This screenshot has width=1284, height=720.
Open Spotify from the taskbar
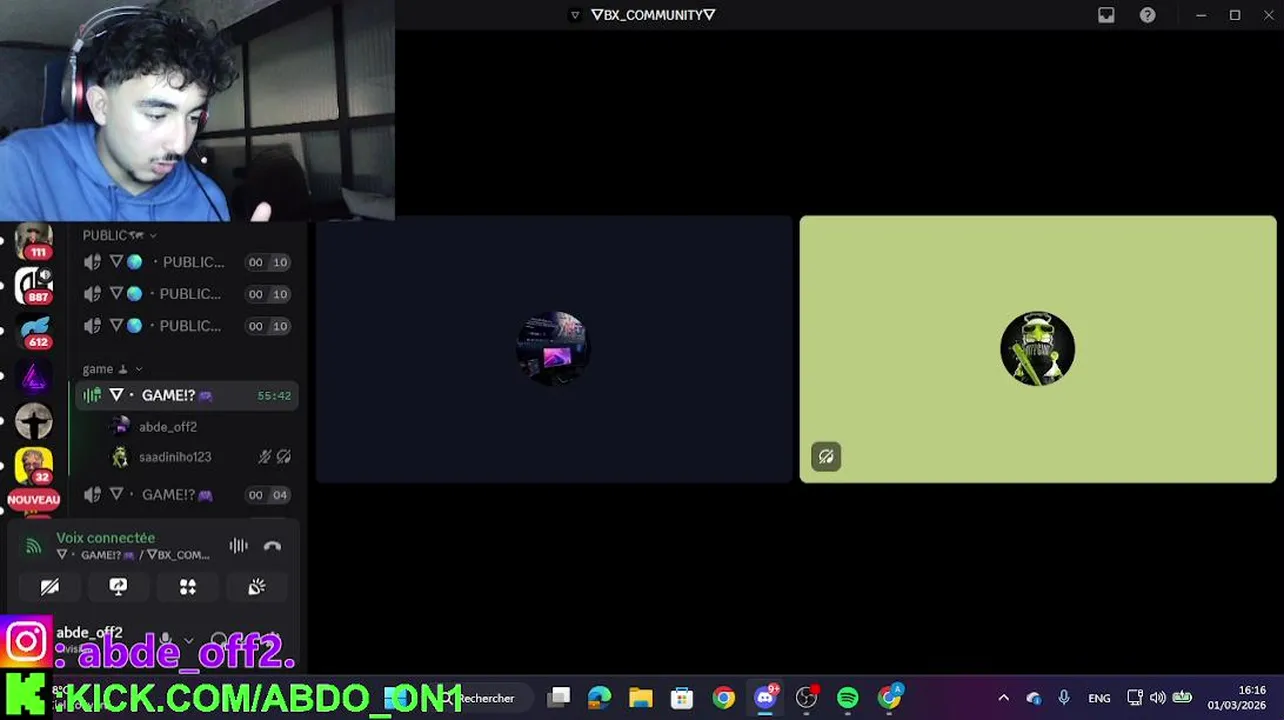(x=848, y=698)
